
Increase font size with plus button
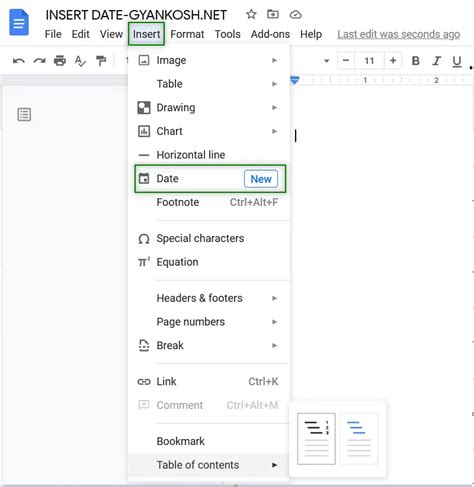click(393, 61)
